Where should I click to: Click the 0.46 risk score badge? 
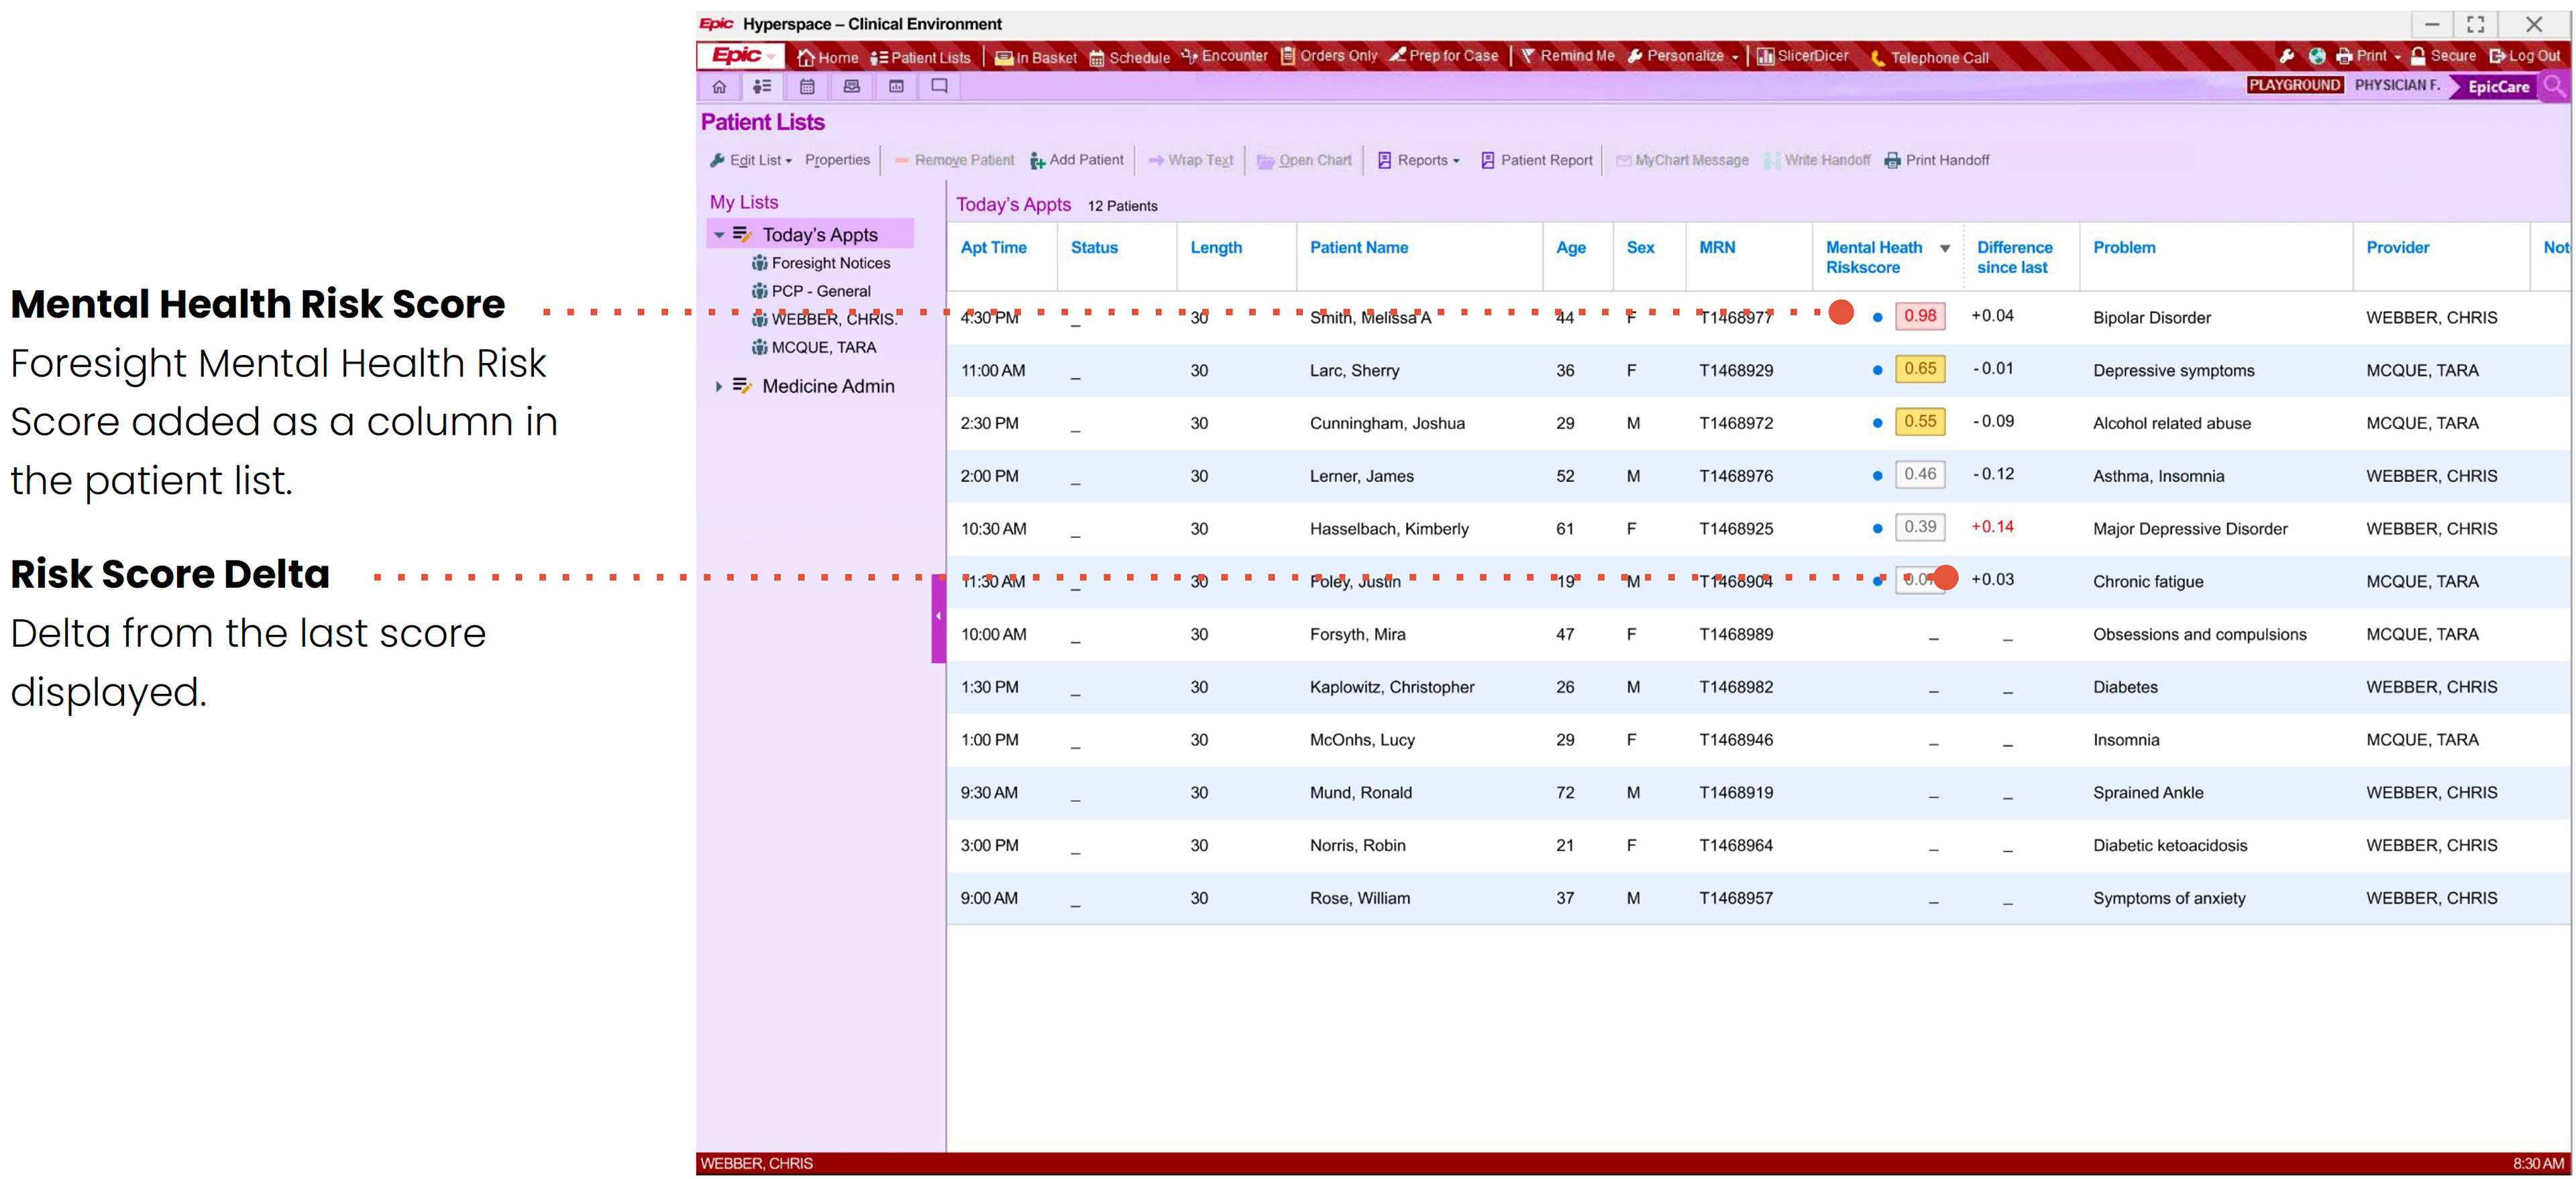(1919, 475)
